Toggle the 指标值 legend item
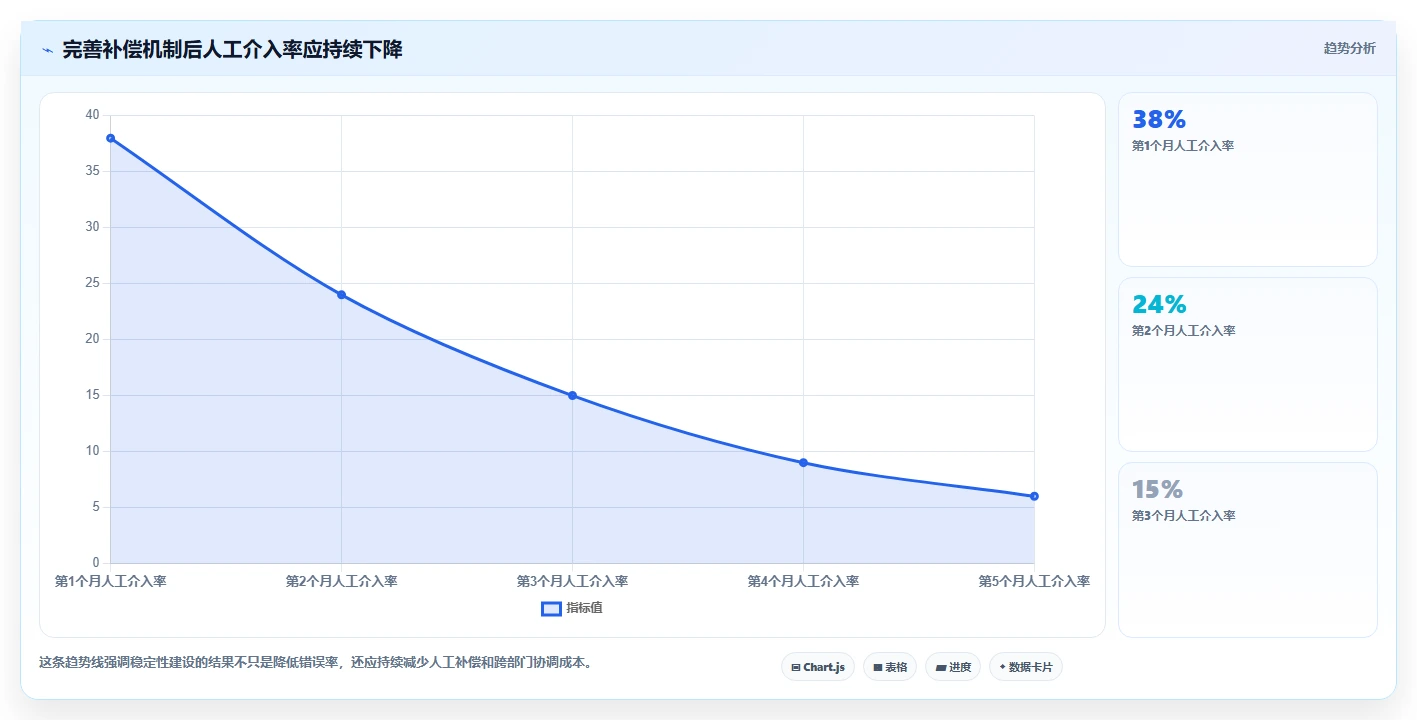 572,608
